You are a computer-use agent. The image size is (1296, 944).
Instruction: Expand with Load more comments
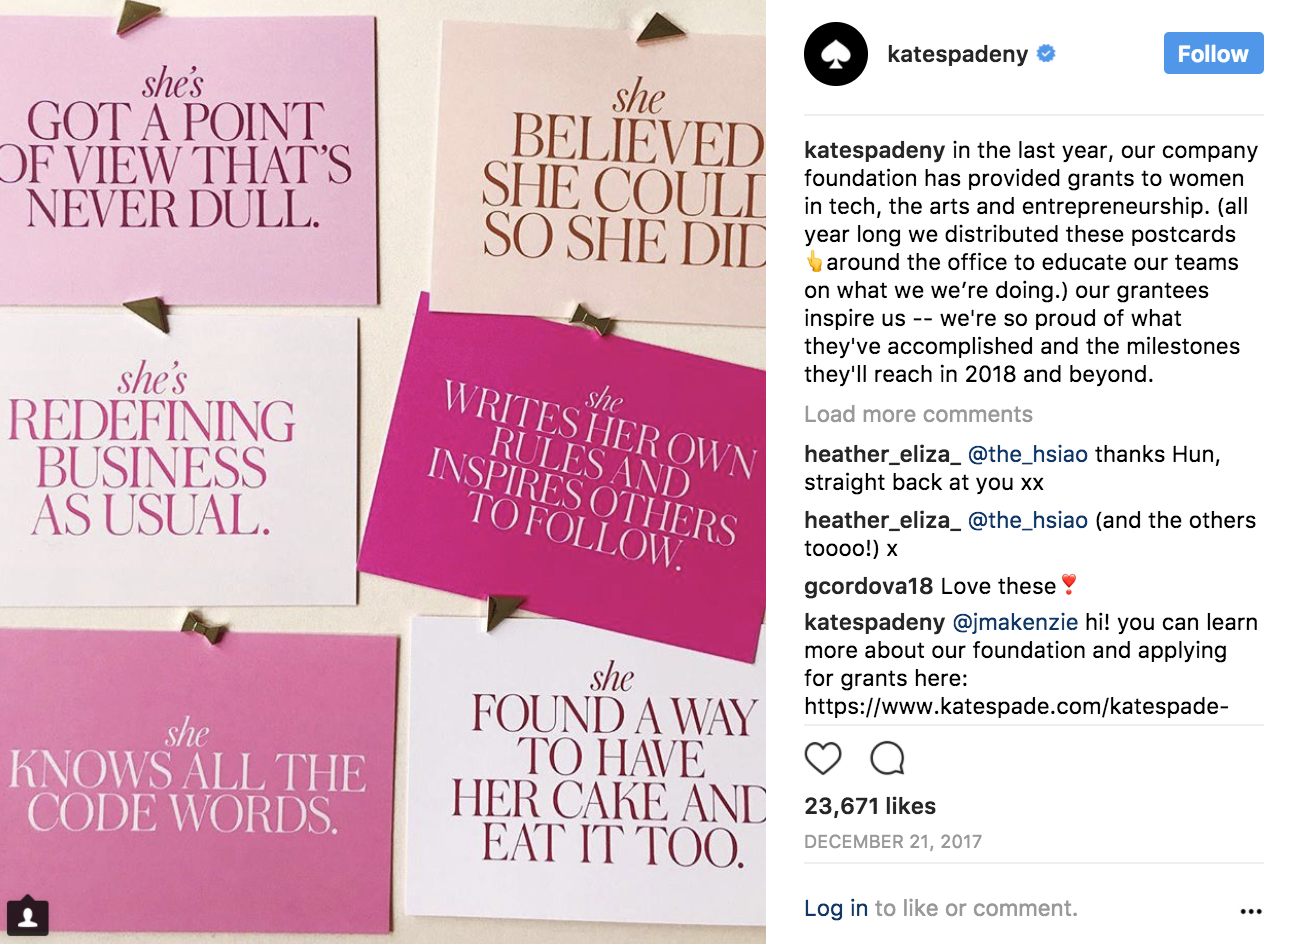918,414
